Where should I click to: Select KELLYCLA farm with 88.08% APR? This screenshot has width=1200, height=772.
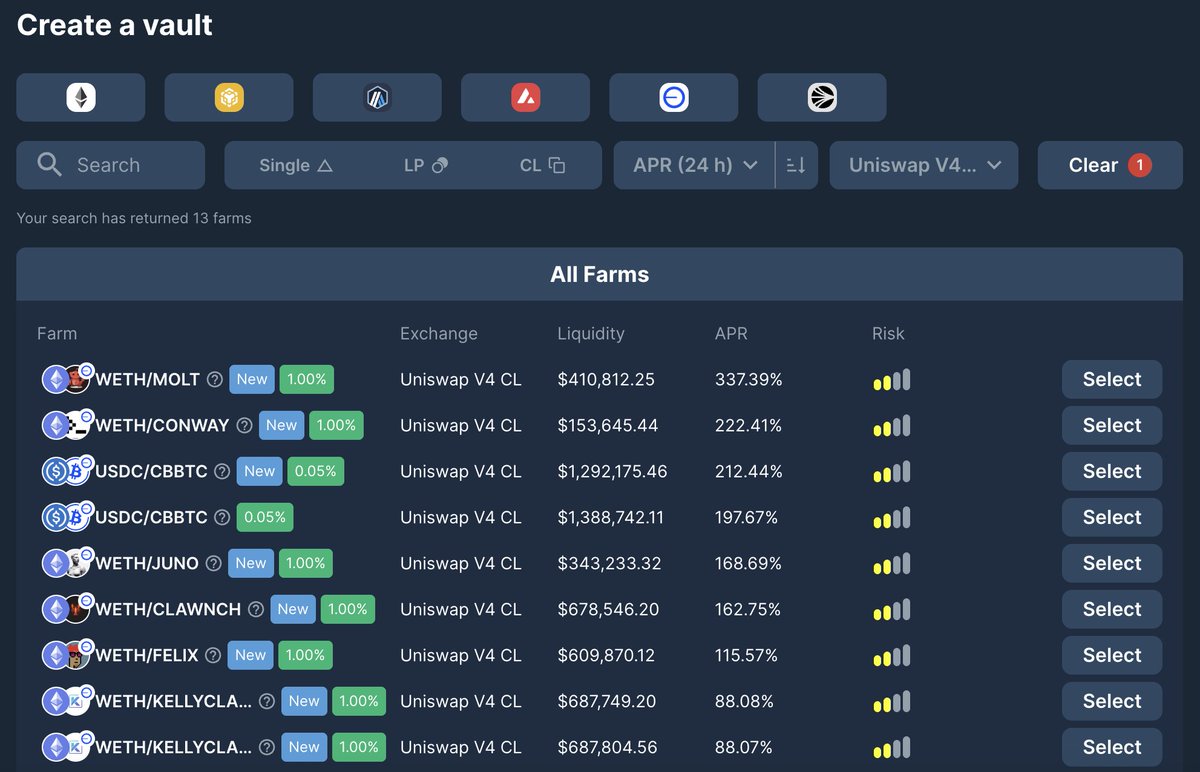tap(1112, 701)
